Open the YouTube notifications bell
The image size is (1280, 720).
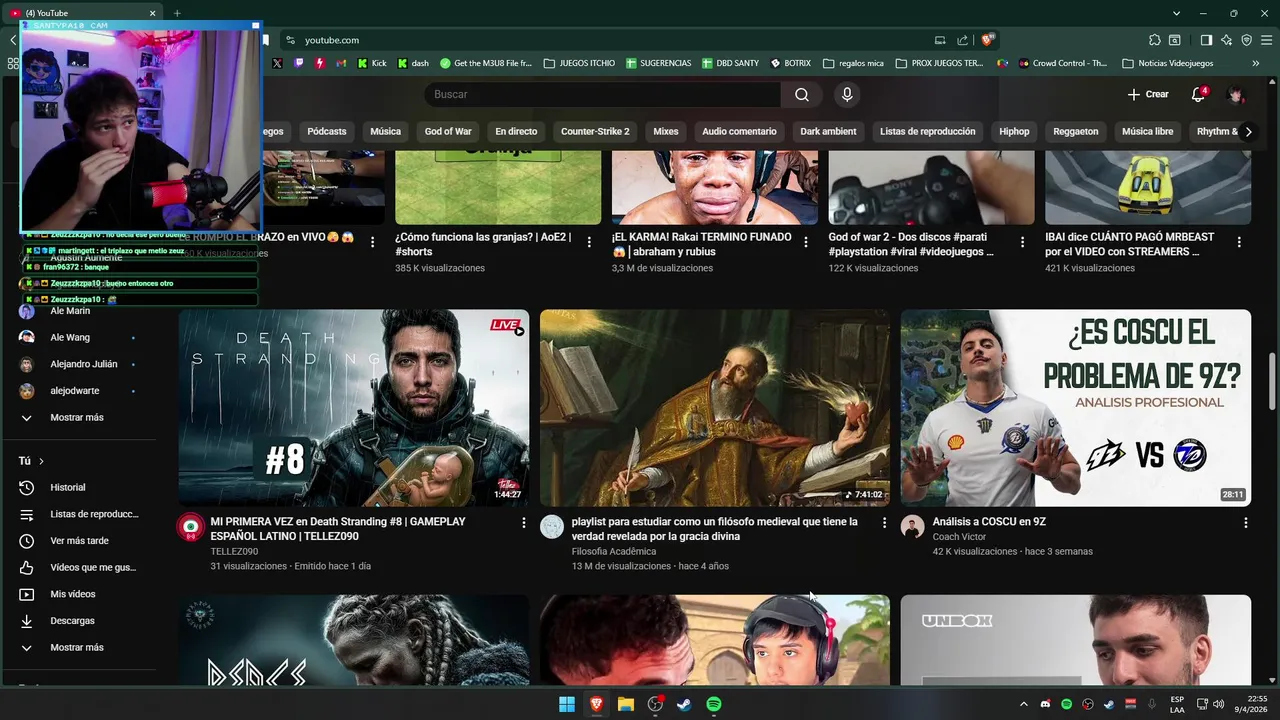[x=1198, y=94]
